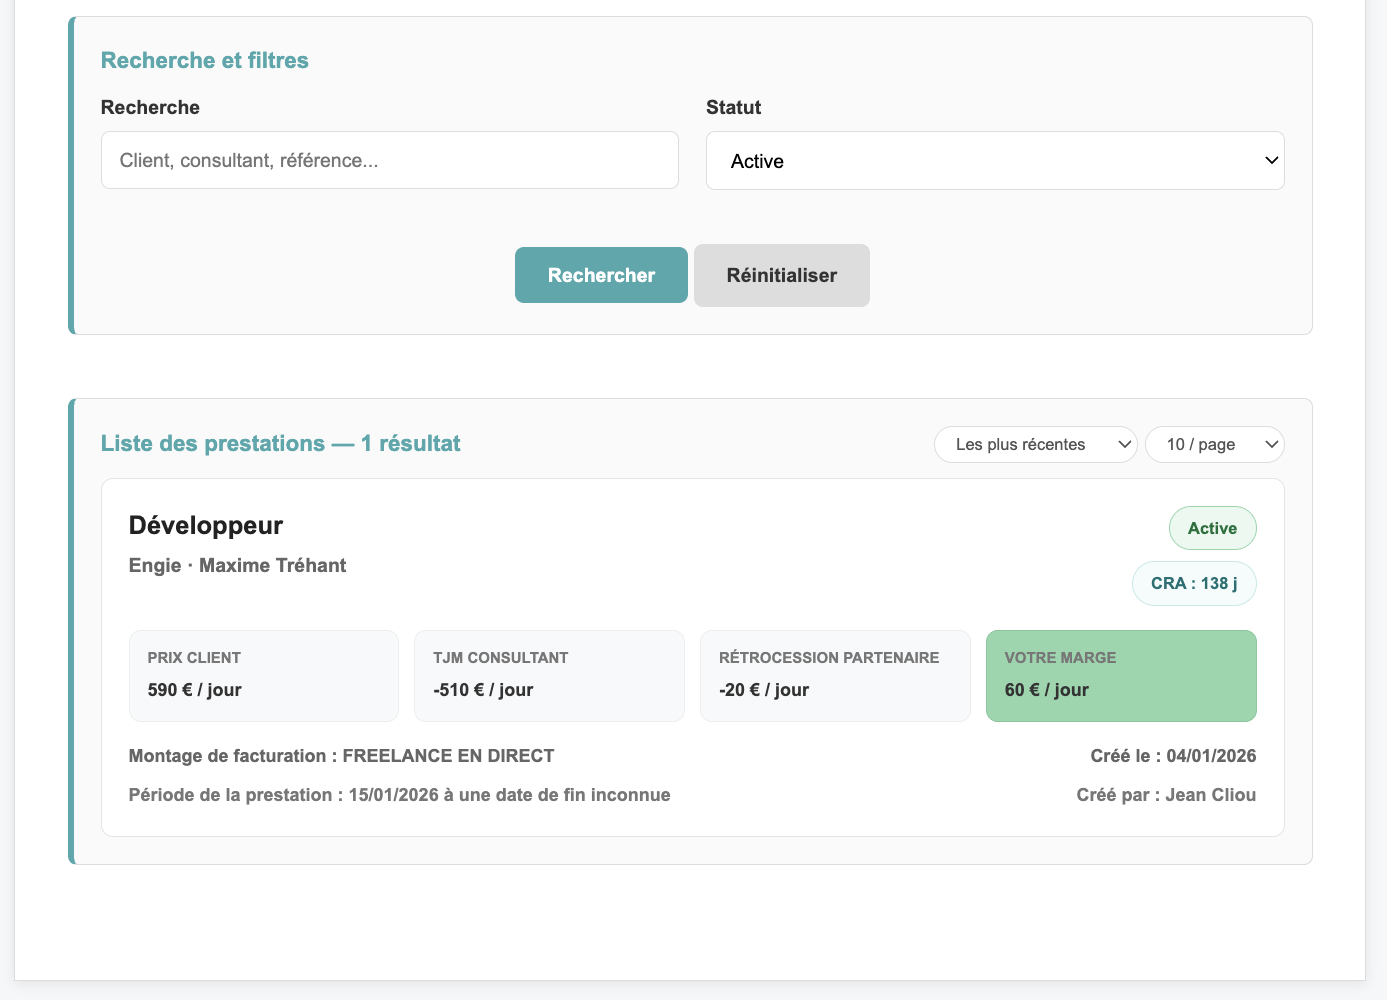Click the Engie · Maxime Tréhant subtitle

pyautogui.click(x=237, y=565)
